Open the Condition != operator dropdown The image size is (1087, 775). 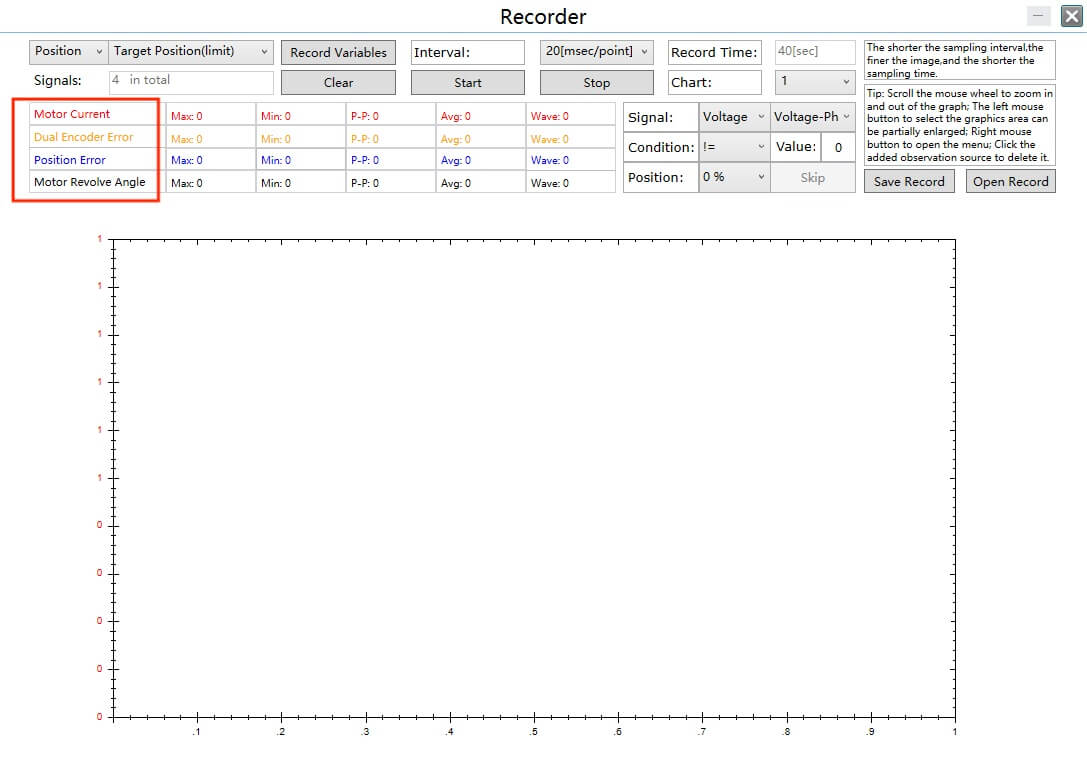(733, 147)
